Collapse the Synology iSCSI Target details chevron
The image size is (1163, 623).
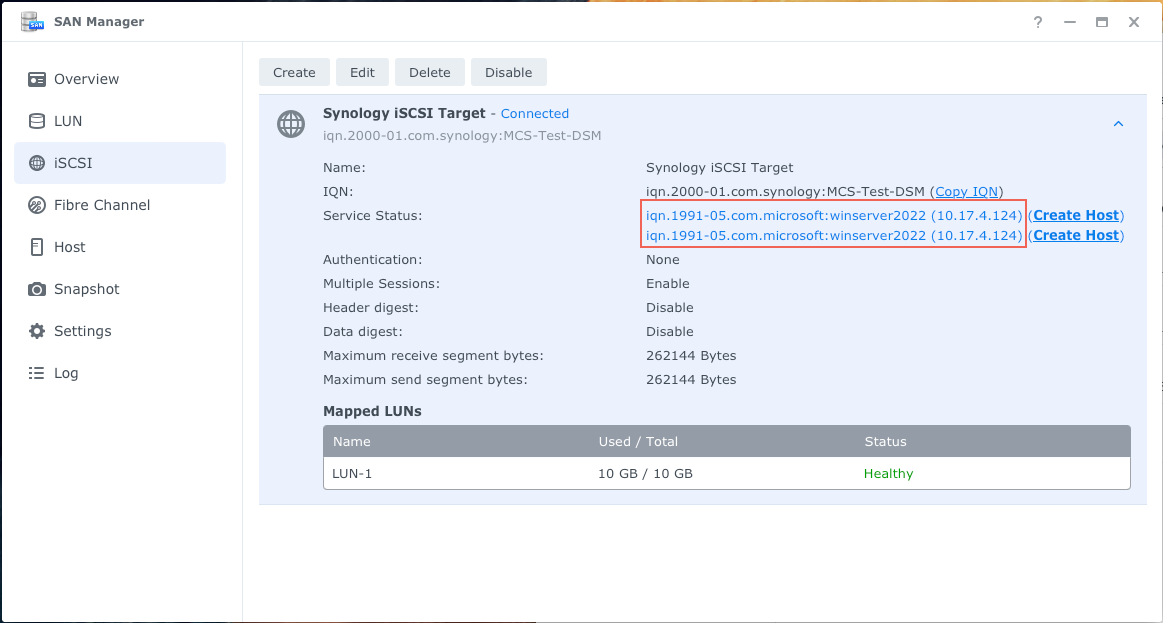click(1118, 124)
